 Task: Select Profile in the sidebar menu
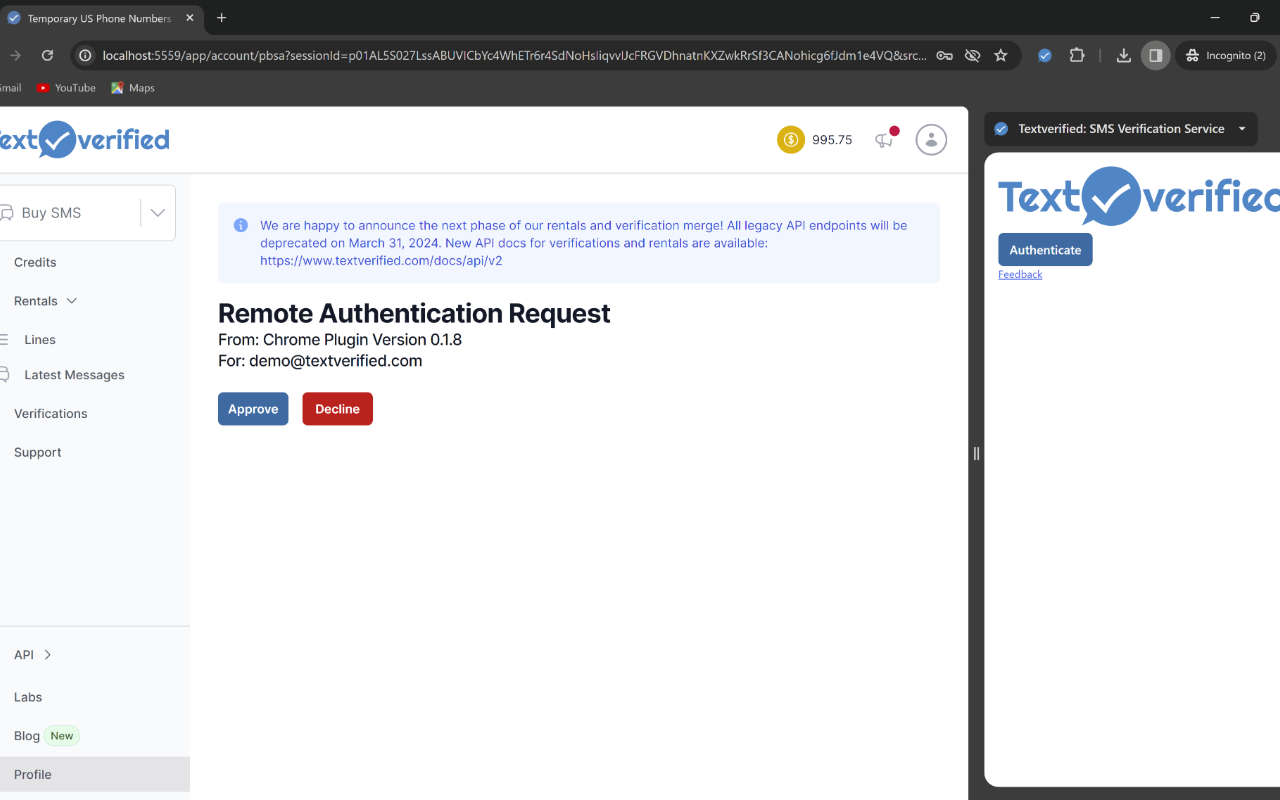click(x=32, y=774)
